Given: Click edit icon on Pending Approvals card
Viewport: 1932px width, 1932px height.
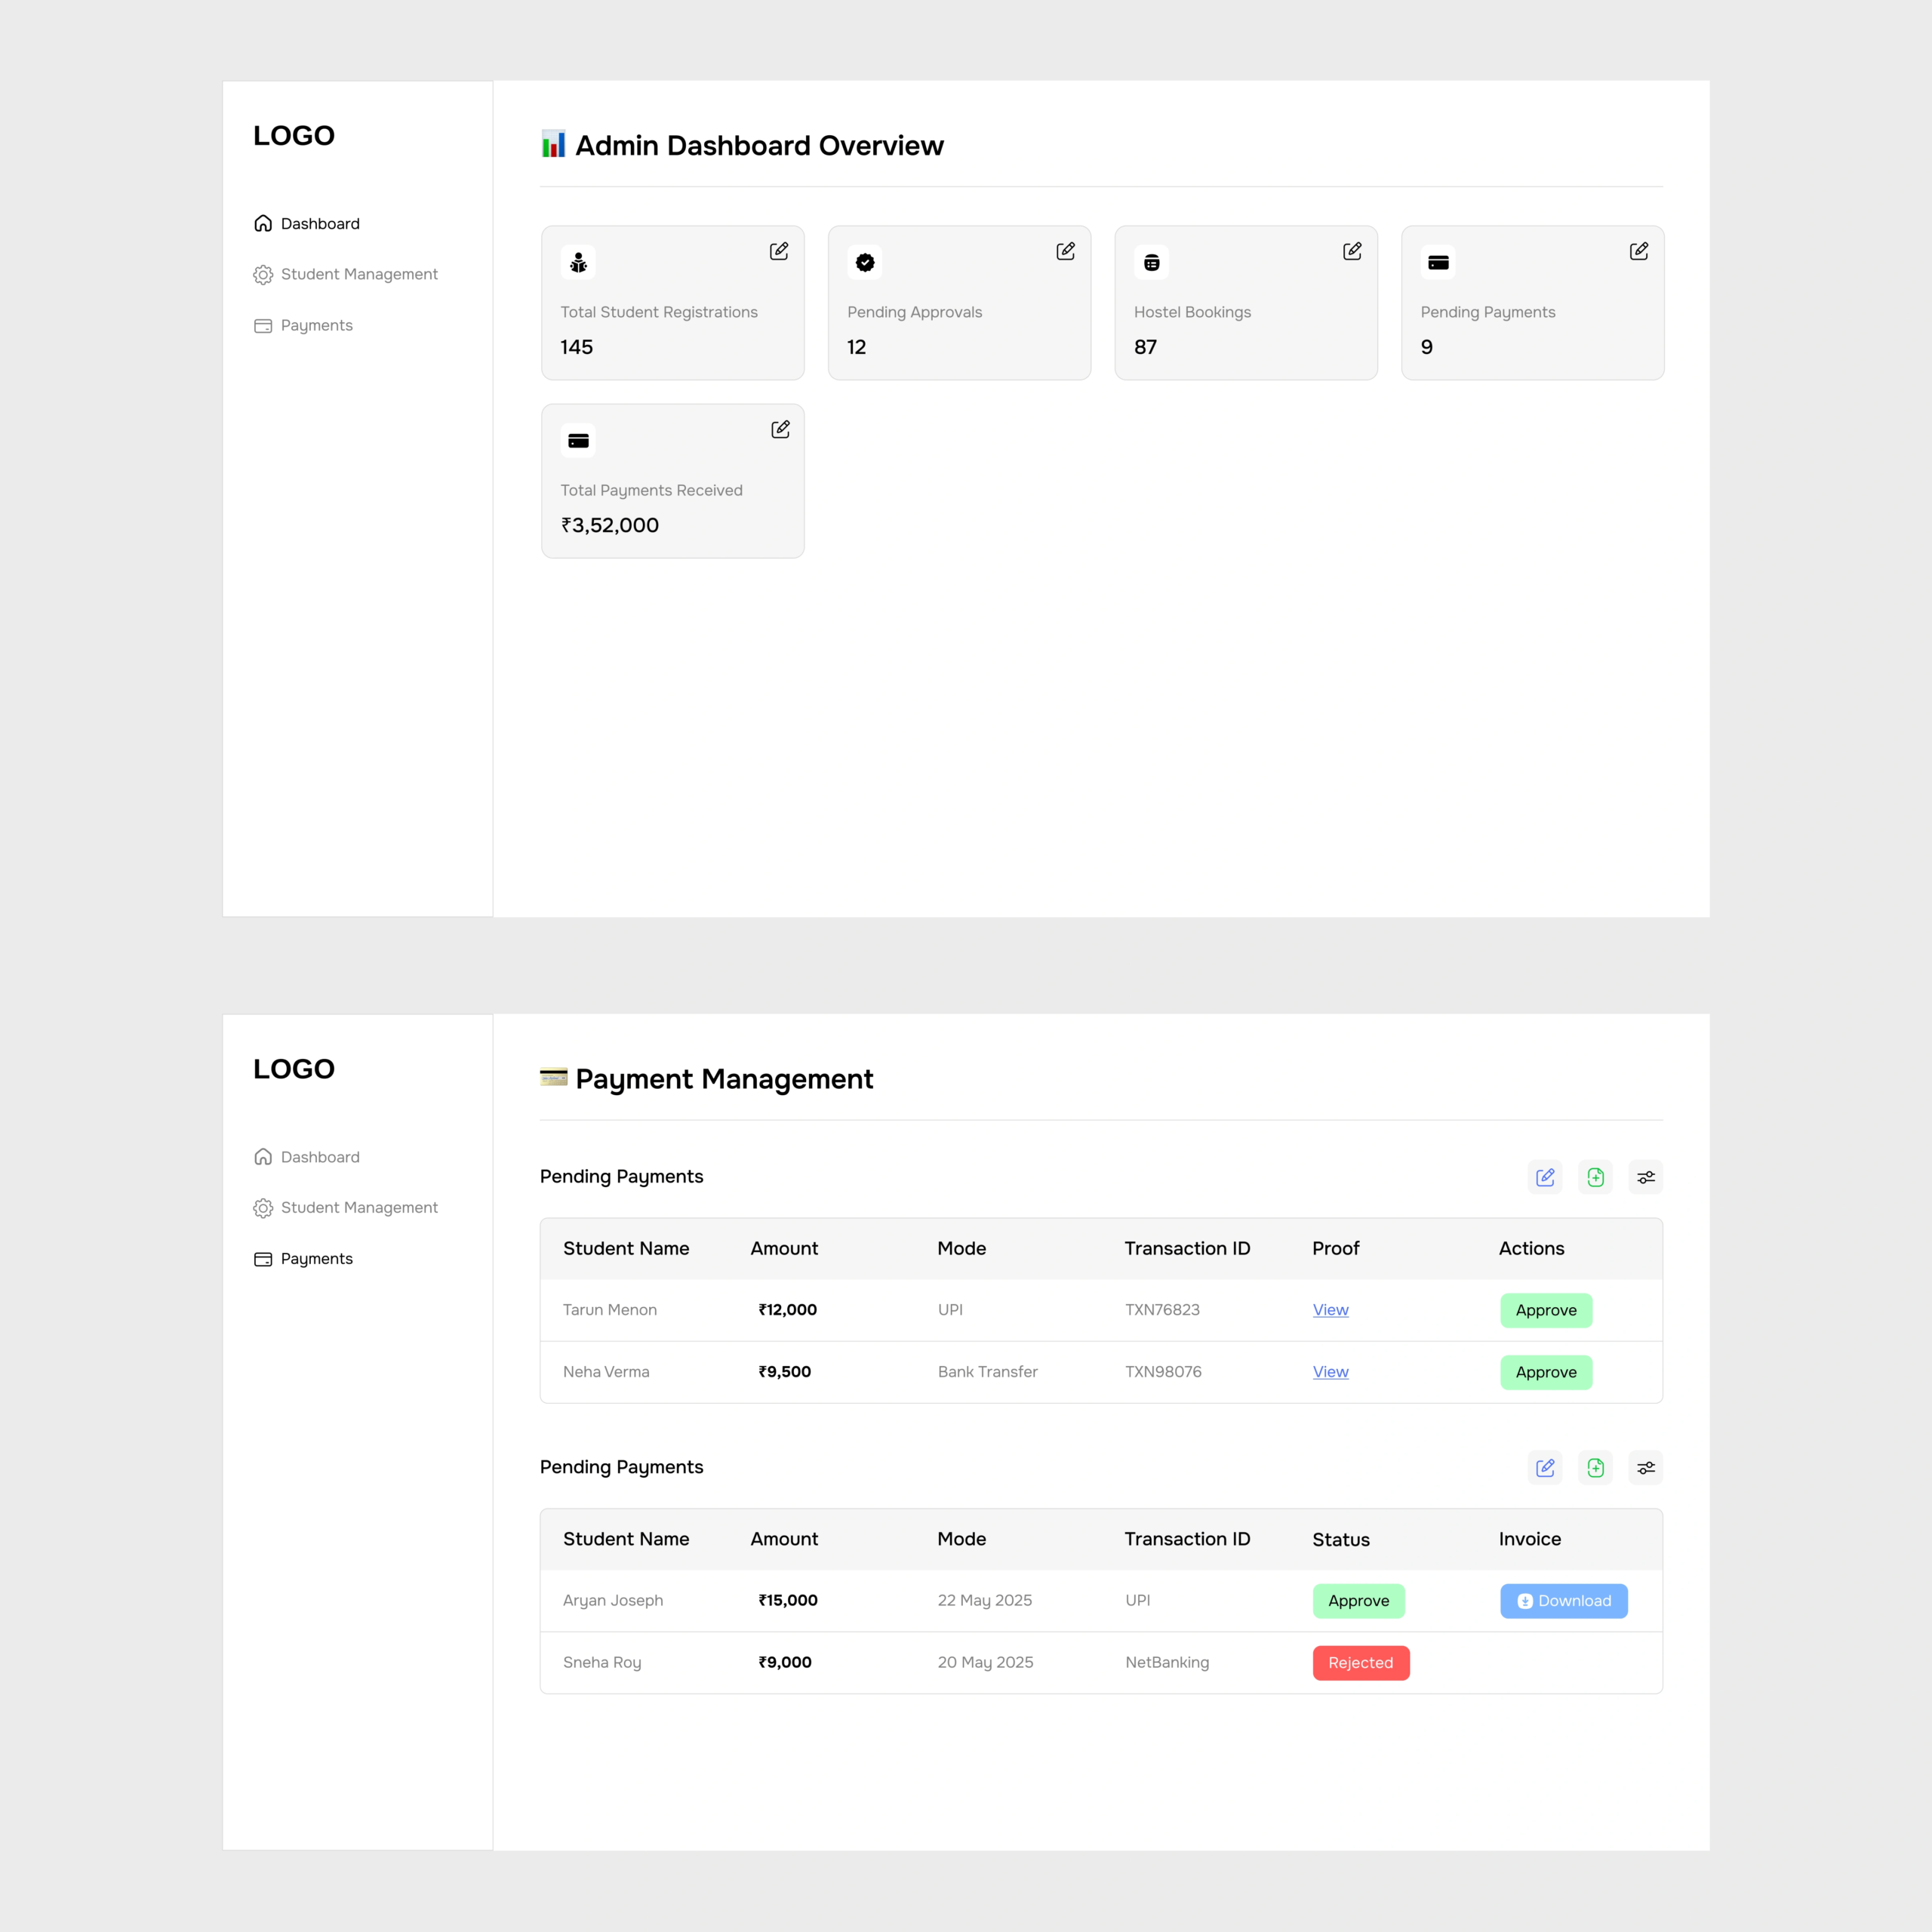Looking at the screenshot, I should point(1066,251).
